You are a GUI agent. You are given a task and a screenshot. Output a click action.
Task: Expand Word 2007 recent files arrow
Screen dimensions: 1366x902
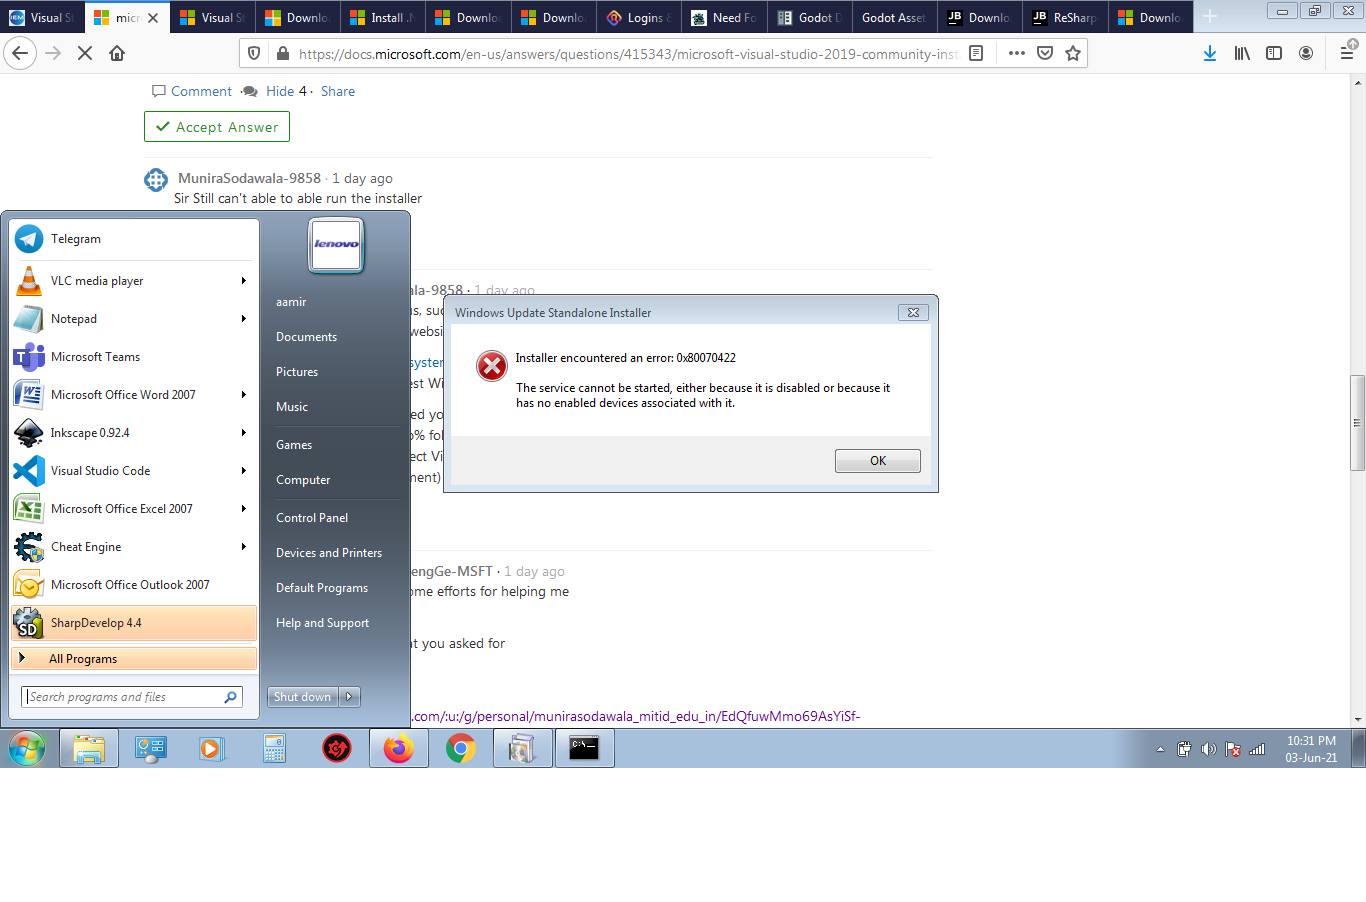pos(243,395)
